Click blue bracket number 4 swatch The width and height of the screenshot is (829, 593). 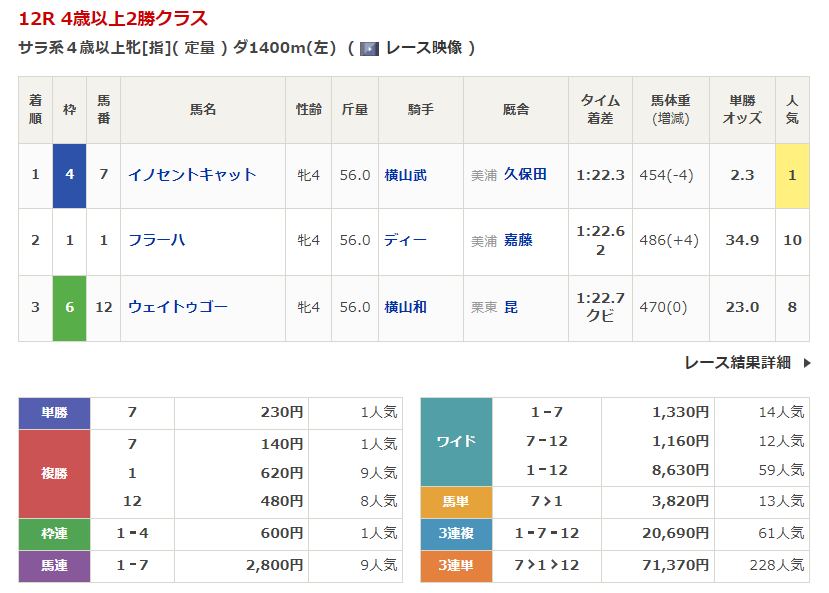(x=69, y=175)
